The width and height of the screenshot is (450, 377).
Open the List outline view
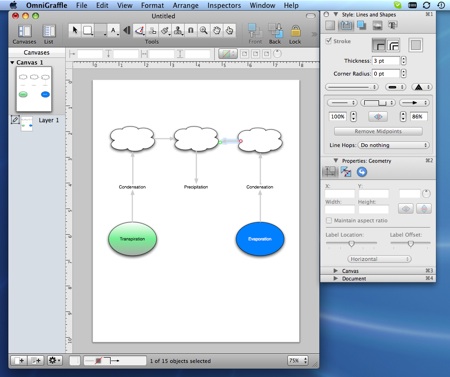point(49,34)
